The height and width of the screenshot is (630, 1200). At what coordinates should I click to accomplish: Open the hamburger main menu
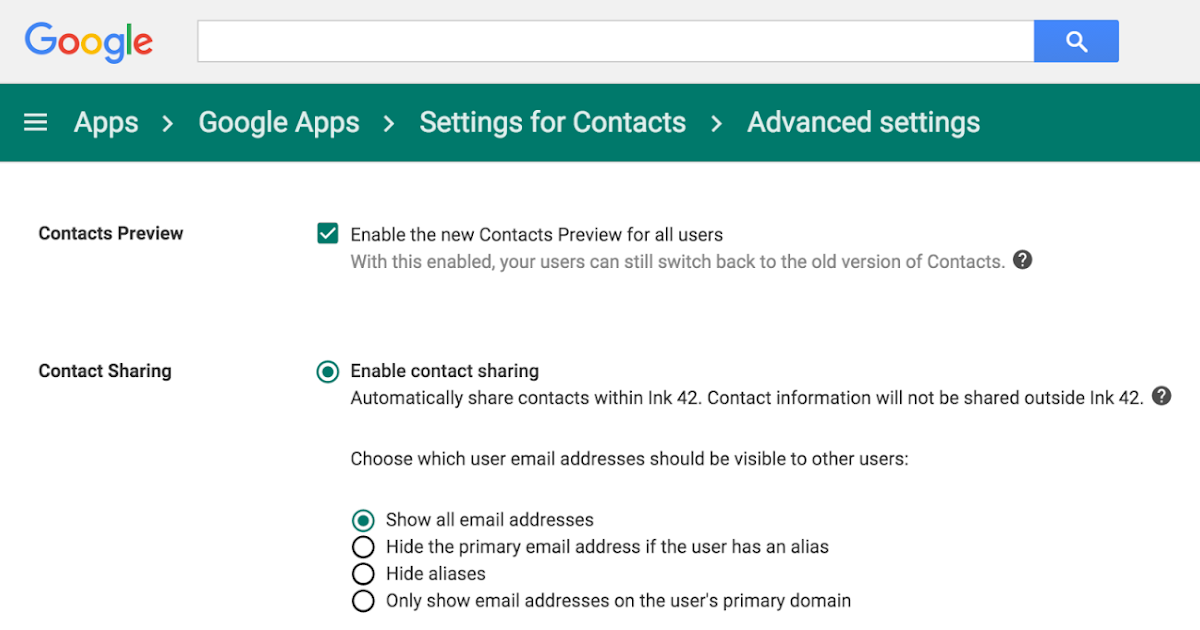click(x=36, y=122)
